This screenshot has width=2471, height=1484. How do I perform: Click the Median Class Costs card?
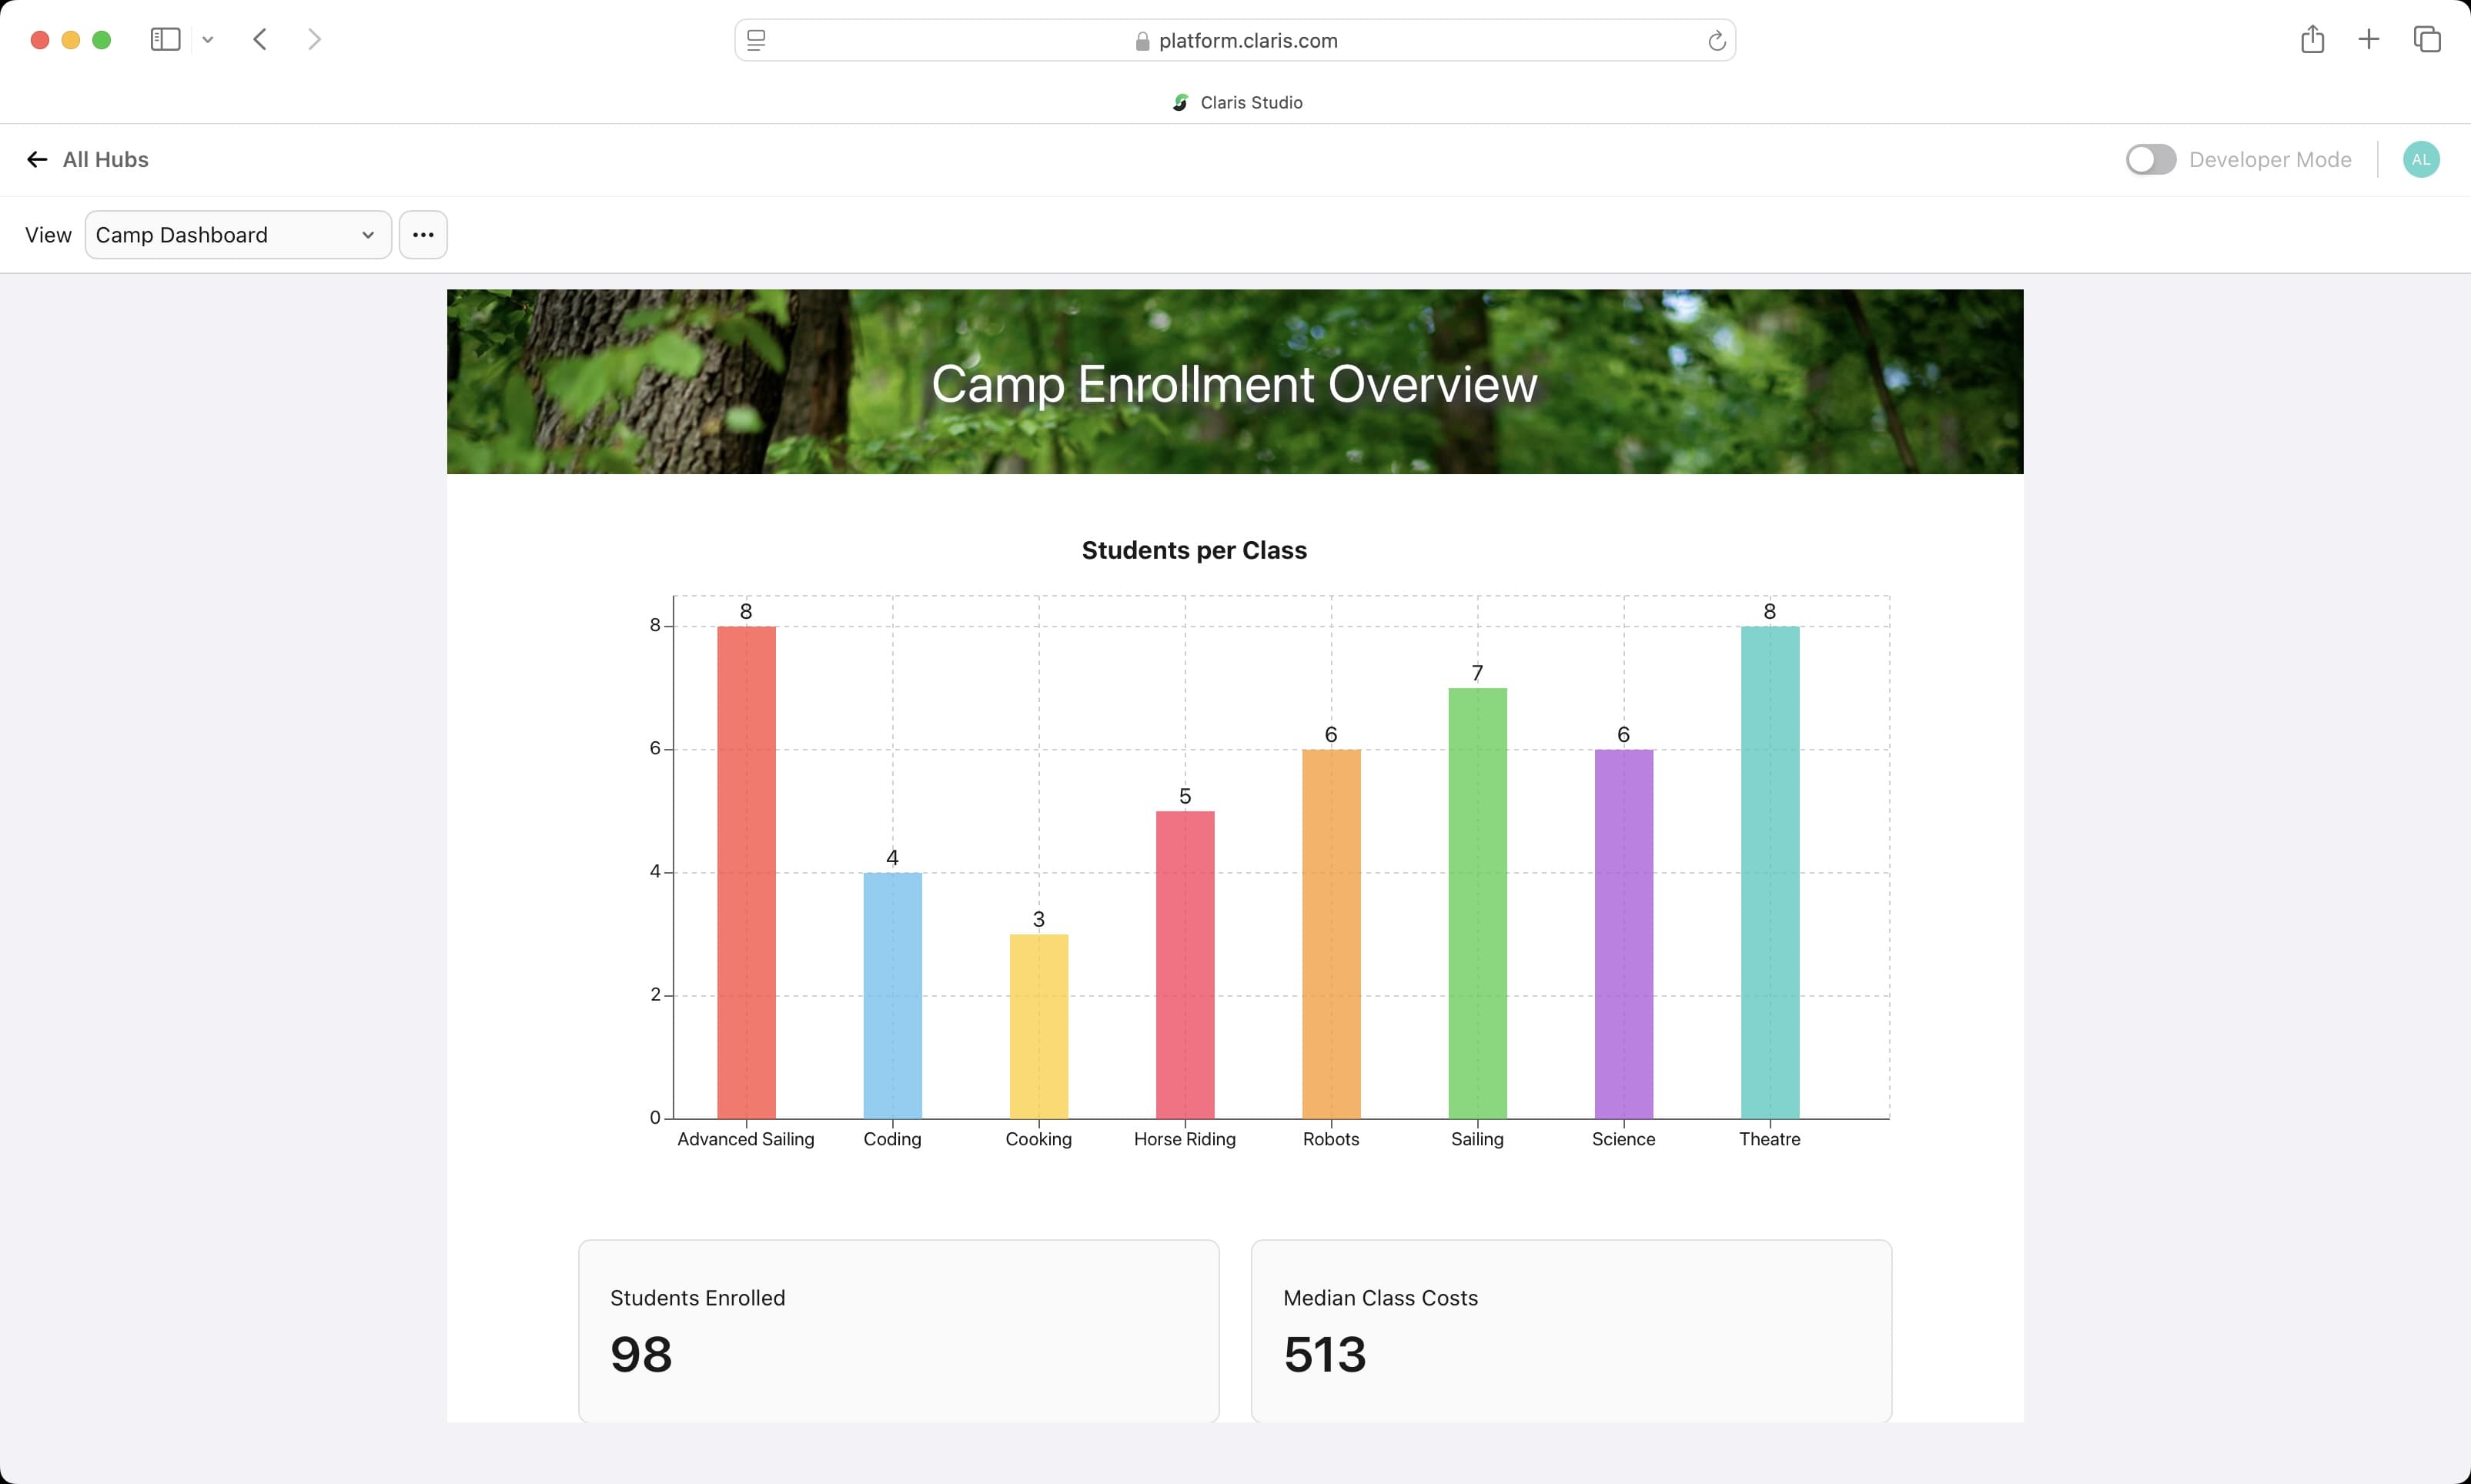1571,1330
